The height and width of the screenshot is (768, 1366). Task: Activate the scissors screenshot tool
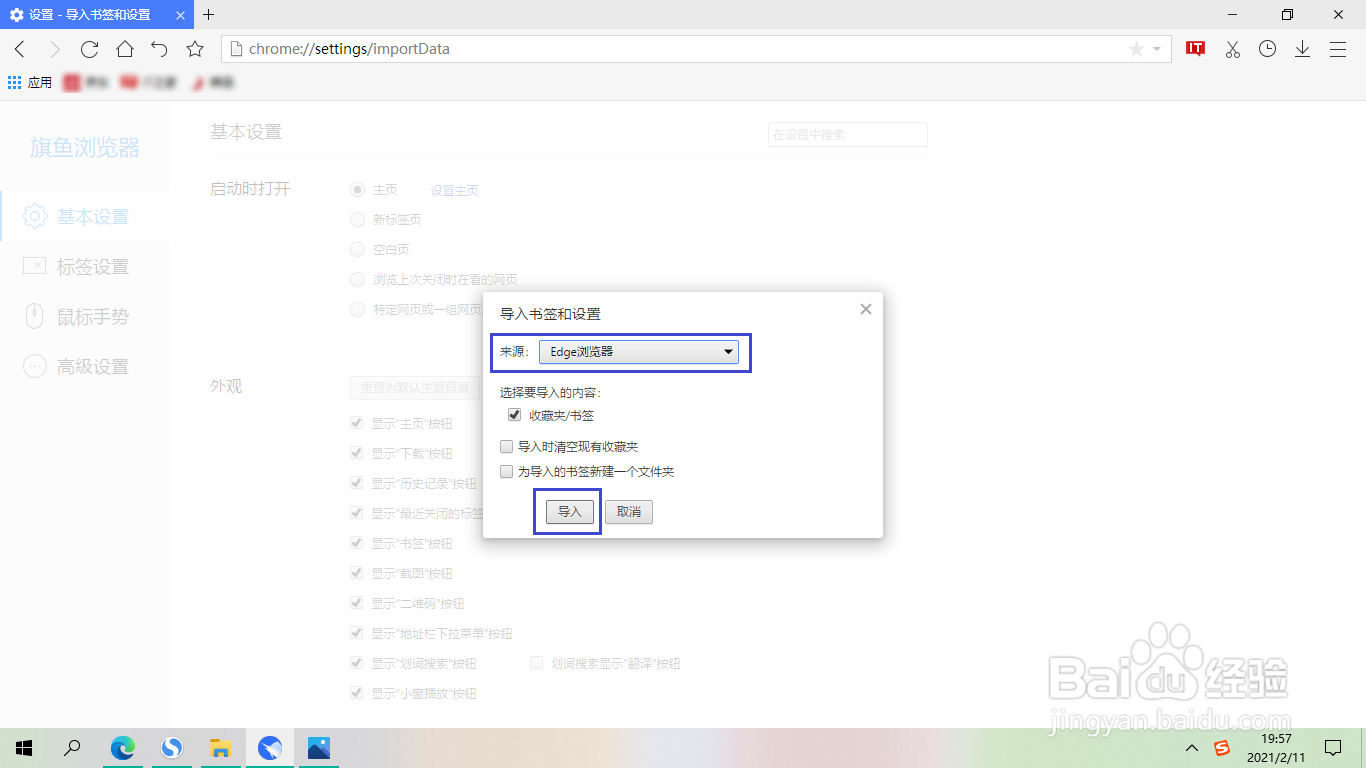(1232, 49)
